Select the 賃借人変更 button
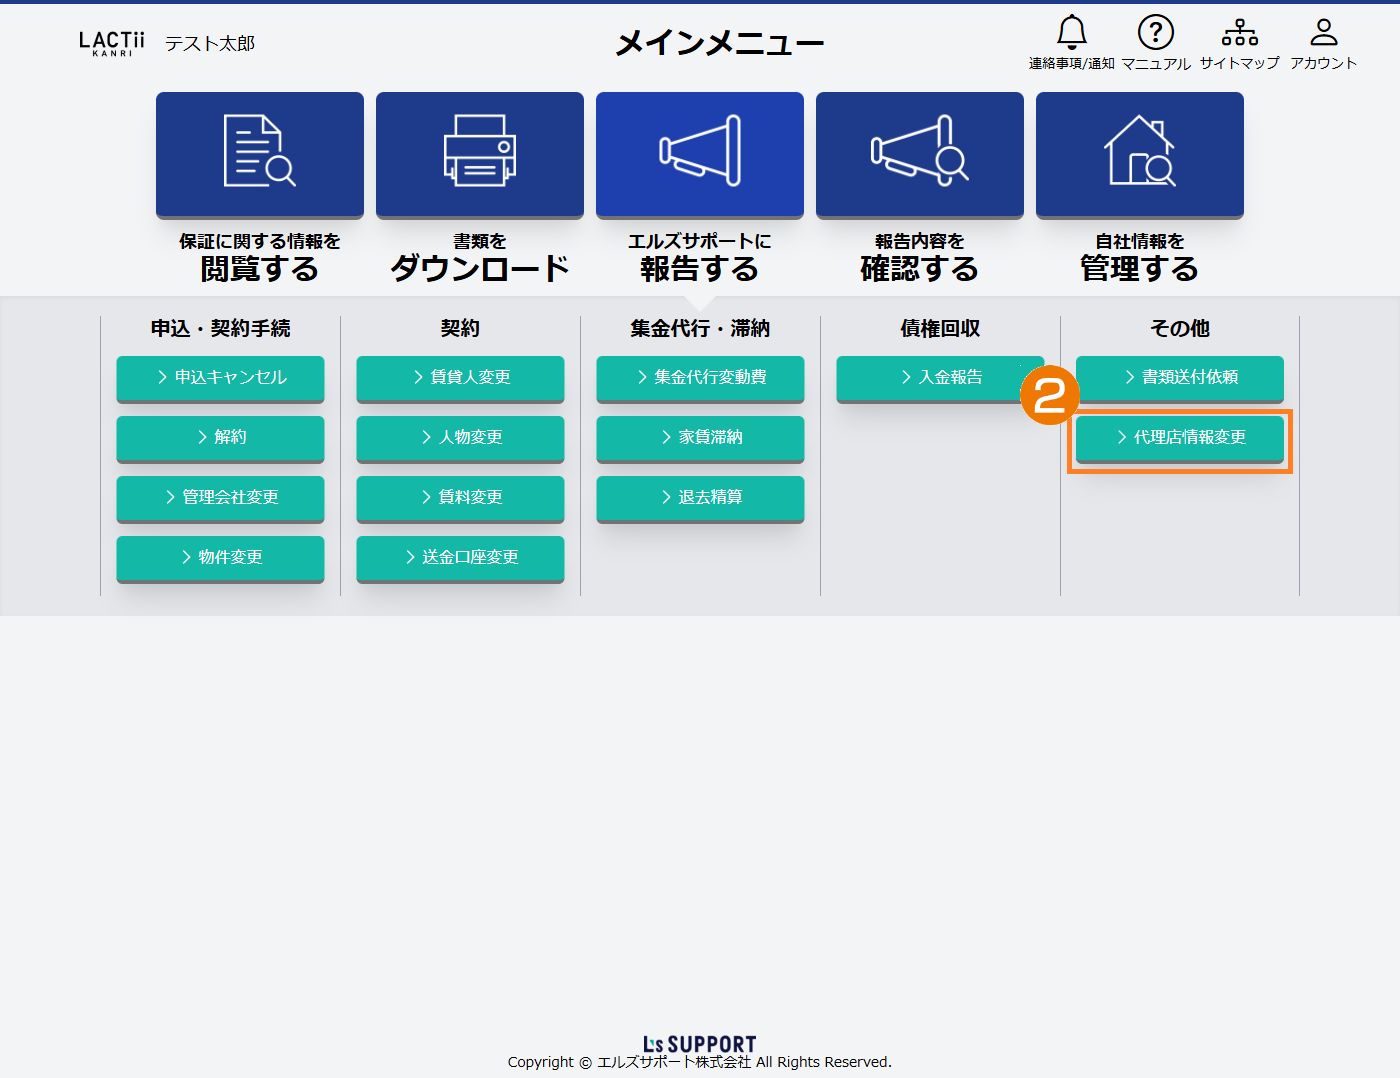Screen dimensions: 1400x1078 tap(460, 378)
